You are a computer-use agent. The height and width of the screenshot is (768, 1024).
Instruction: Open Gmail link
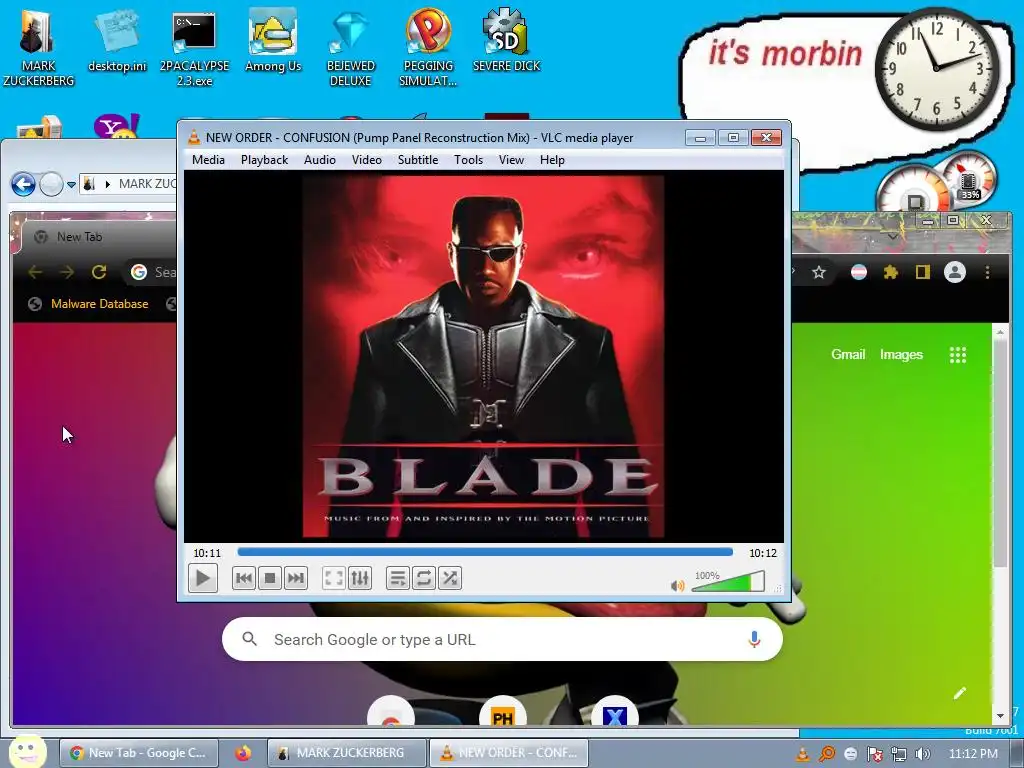pyautogui.click(x=848, y=355)
